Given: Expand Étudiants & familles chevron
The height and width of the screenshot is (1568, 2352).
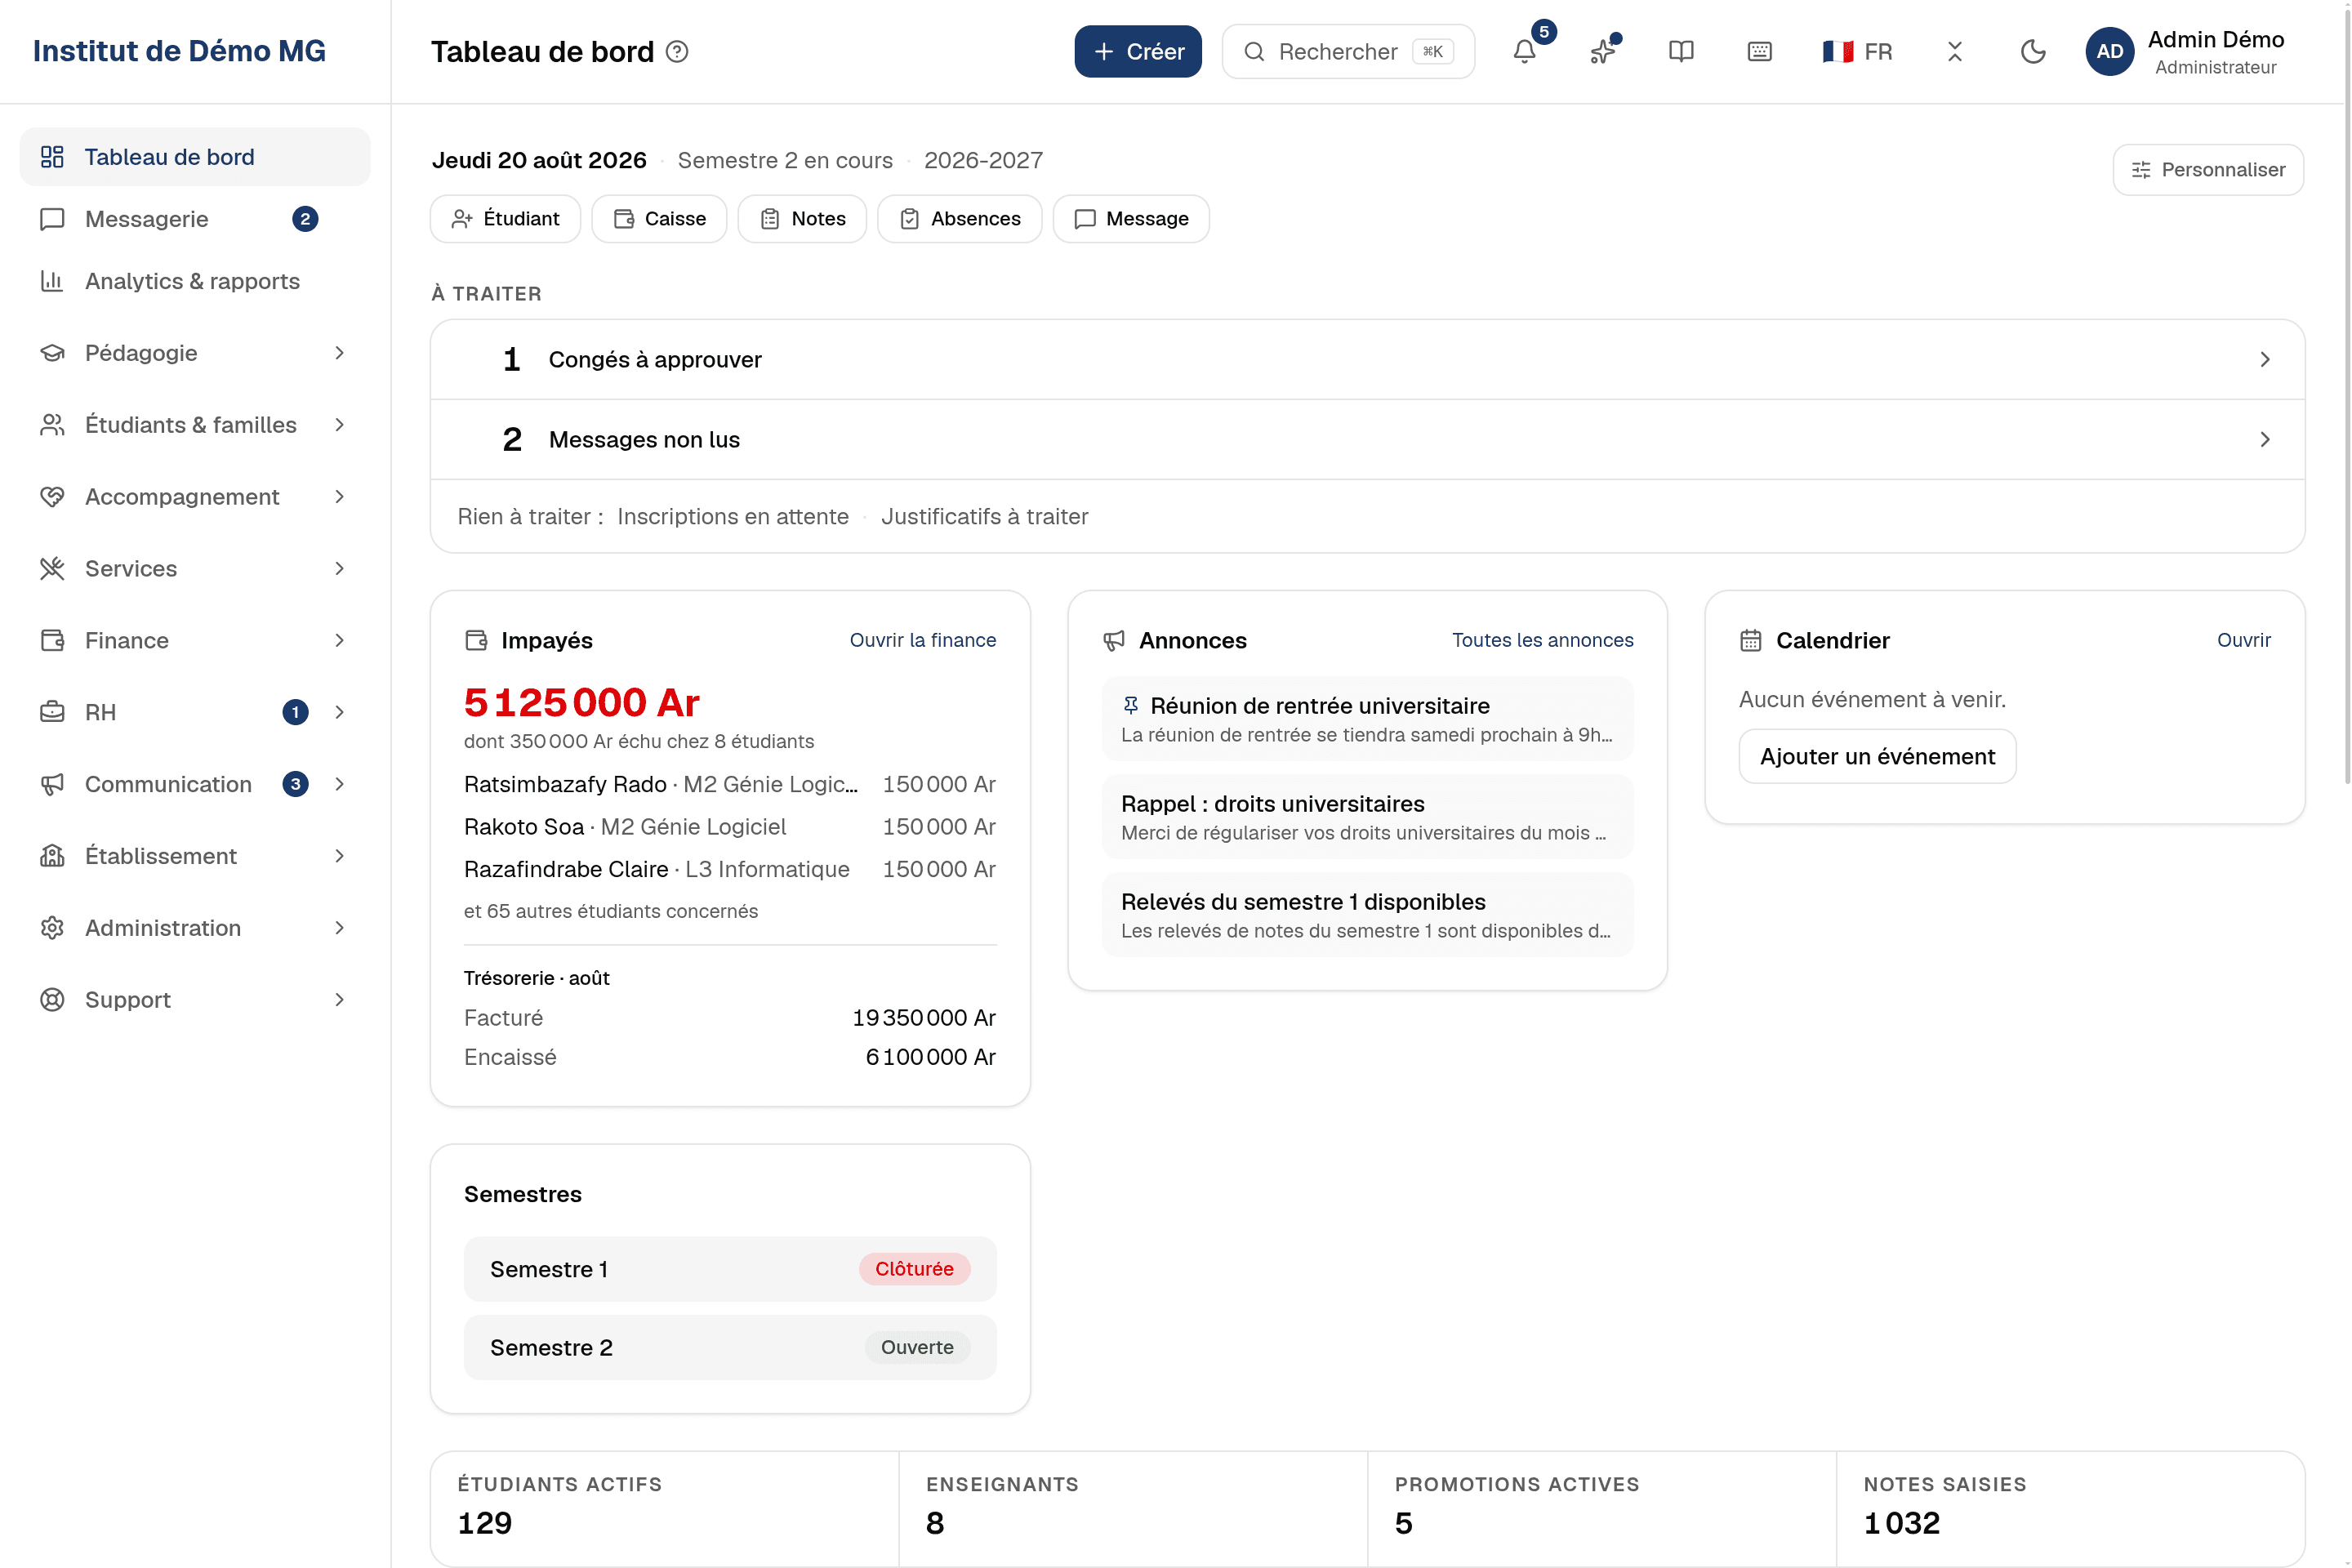Looking at the screenshot, I should pos(340,425).
